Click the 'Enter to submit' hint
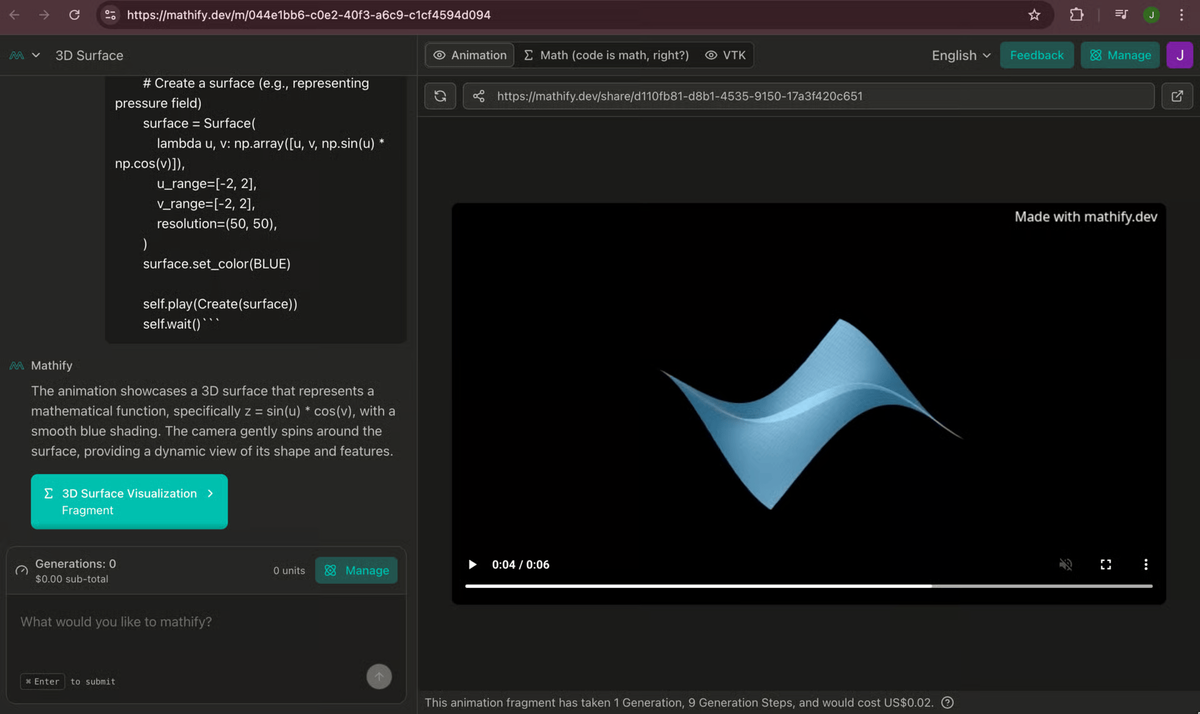 (x=68, y=682)
